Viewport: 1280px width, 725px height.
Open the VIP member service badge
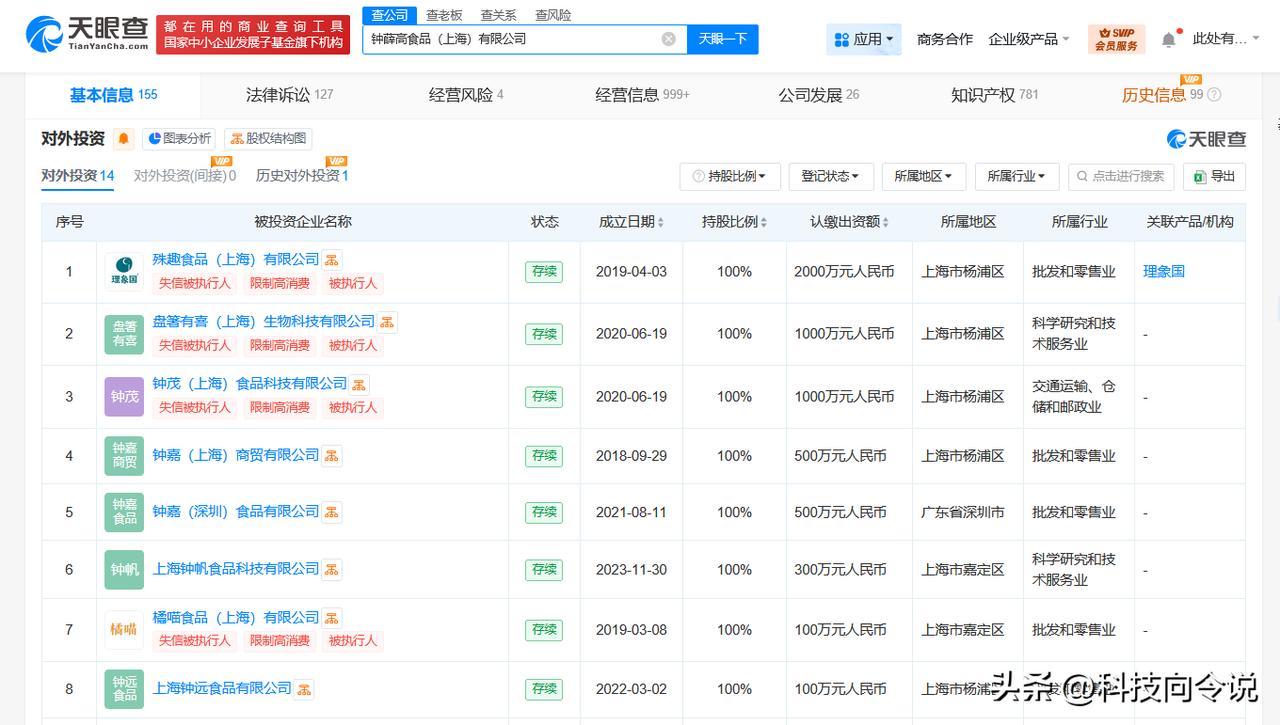point(1116,39)
